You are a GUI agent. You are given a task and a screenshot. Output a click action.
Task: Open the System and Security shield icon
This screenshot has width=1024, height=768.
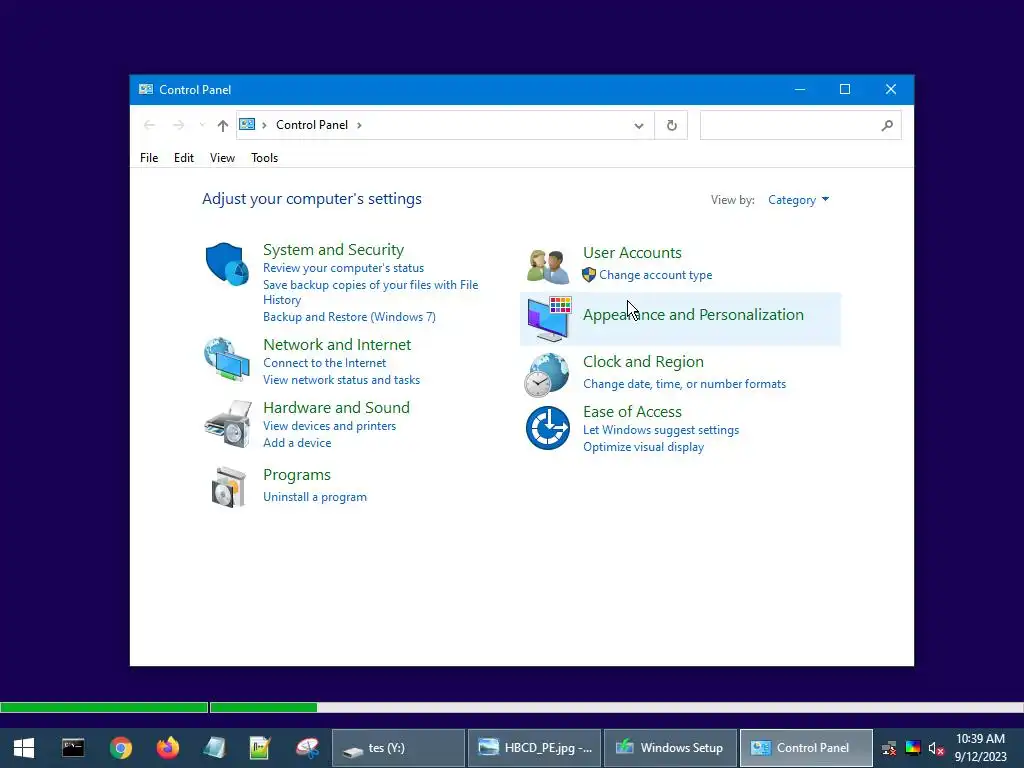click(x=227, y=264)
